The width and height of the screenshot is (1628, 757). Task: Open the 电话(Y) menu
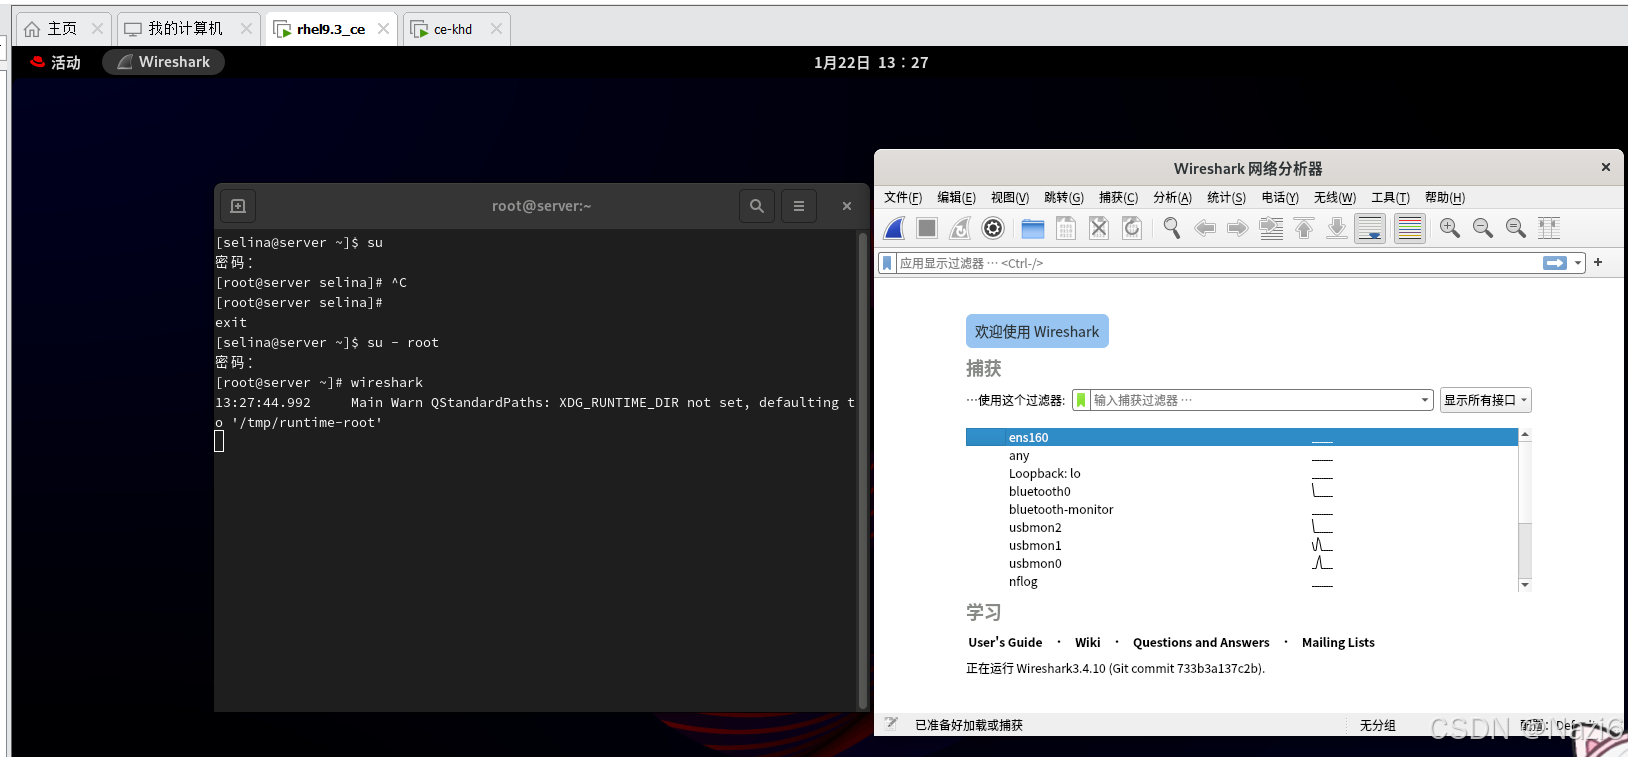pos(1279,197)
